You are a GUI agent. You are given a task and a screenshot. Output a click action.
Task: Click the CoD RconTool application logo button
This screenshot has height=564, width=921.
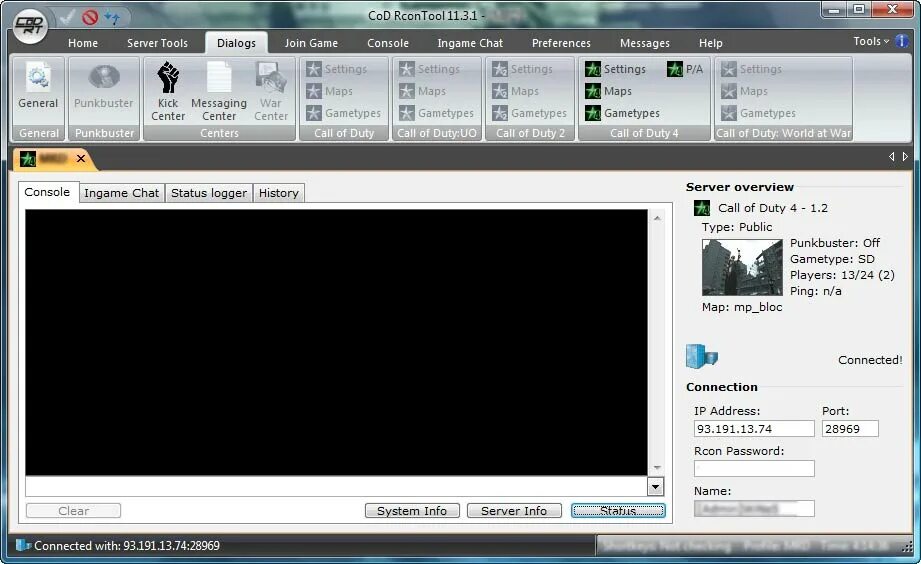[x=30, y=26]
